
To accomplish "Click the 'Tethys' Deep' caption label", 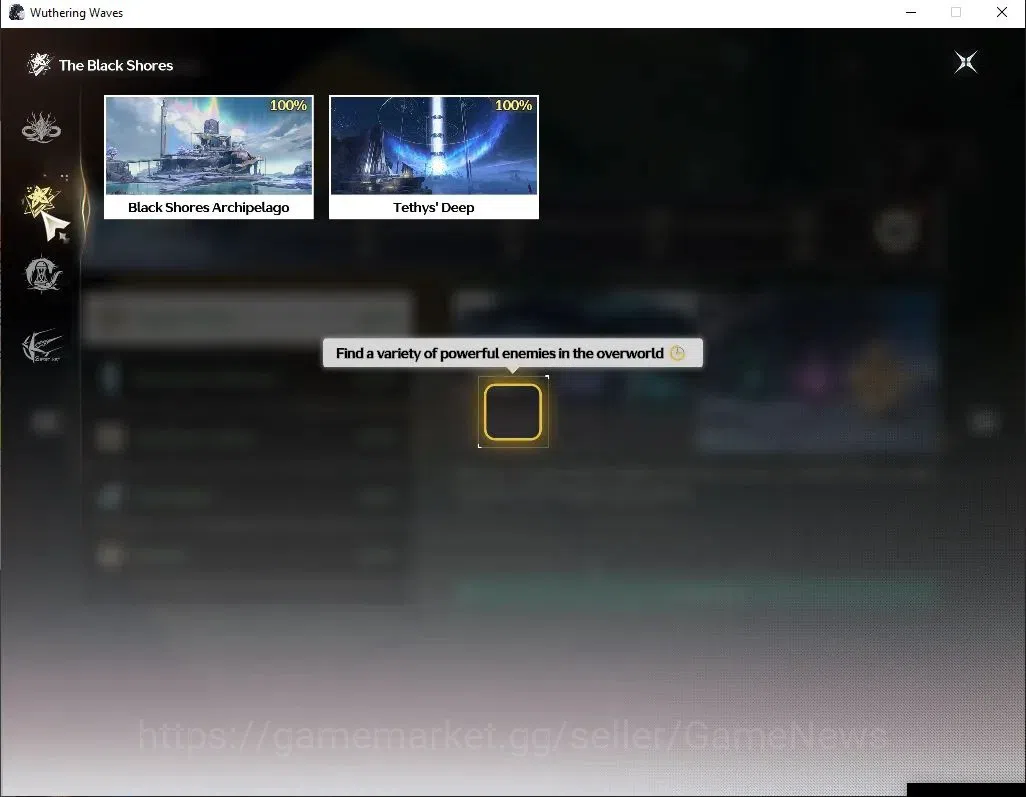I will (x=434, y=207).
